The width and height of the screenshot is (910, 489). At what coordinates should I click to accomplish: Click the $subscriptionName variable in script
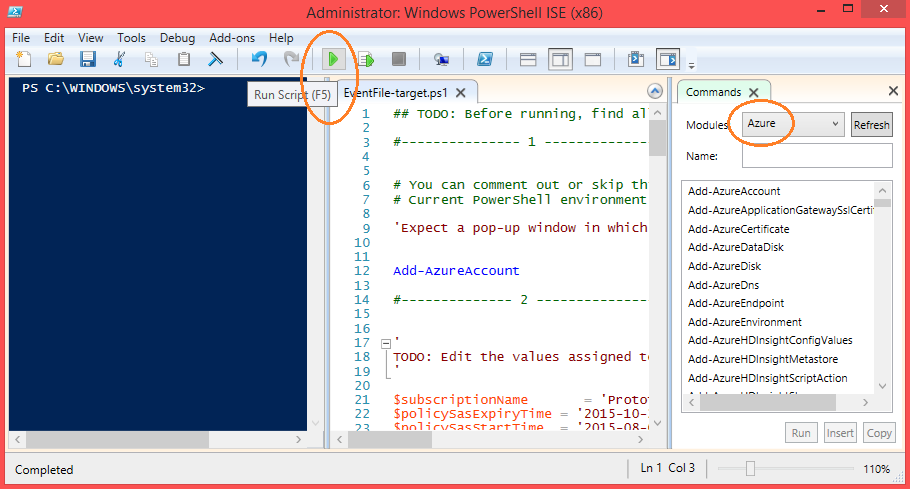460,400
